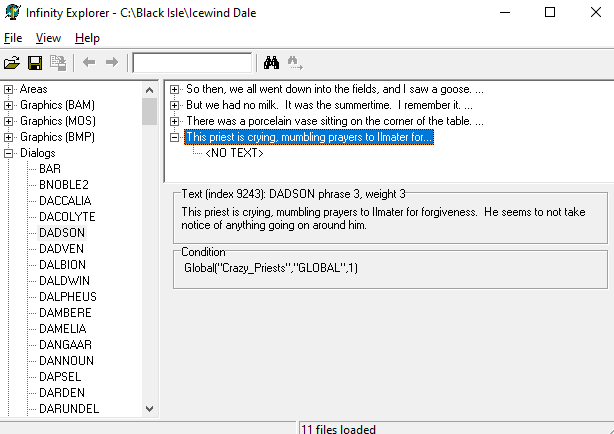Expand the 'So then, we all went down' dialog line

174,90
